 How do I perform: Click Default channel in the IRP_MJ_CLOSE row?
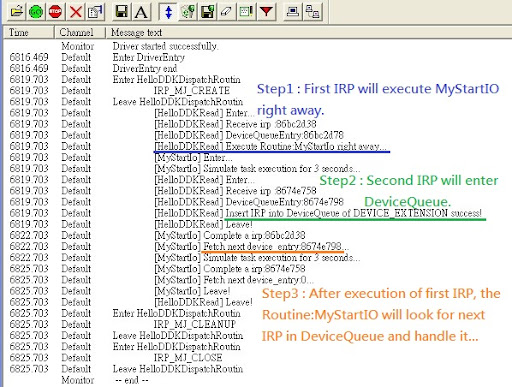(x=76, y=358)
